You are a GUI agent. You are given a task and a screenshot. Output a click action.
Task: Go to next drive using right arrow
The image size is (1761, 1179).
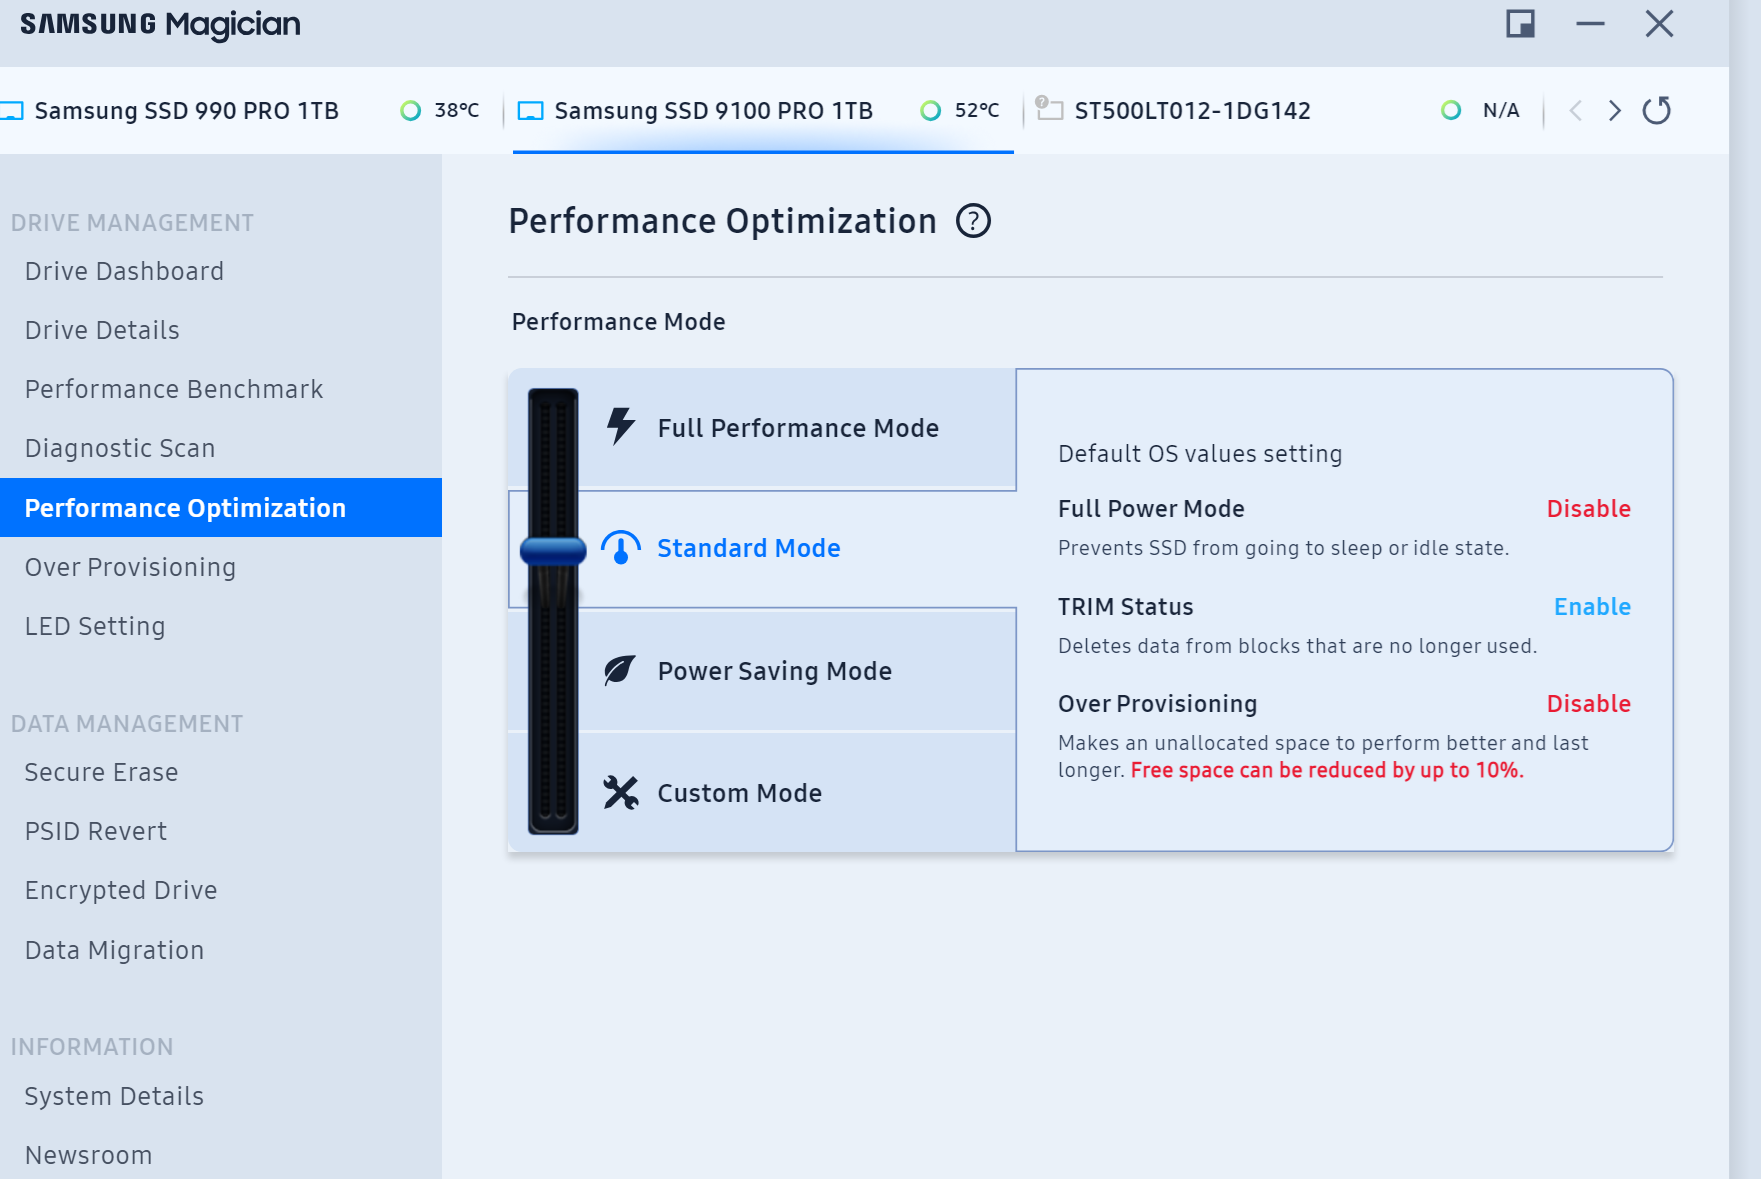click(1614, 110)
